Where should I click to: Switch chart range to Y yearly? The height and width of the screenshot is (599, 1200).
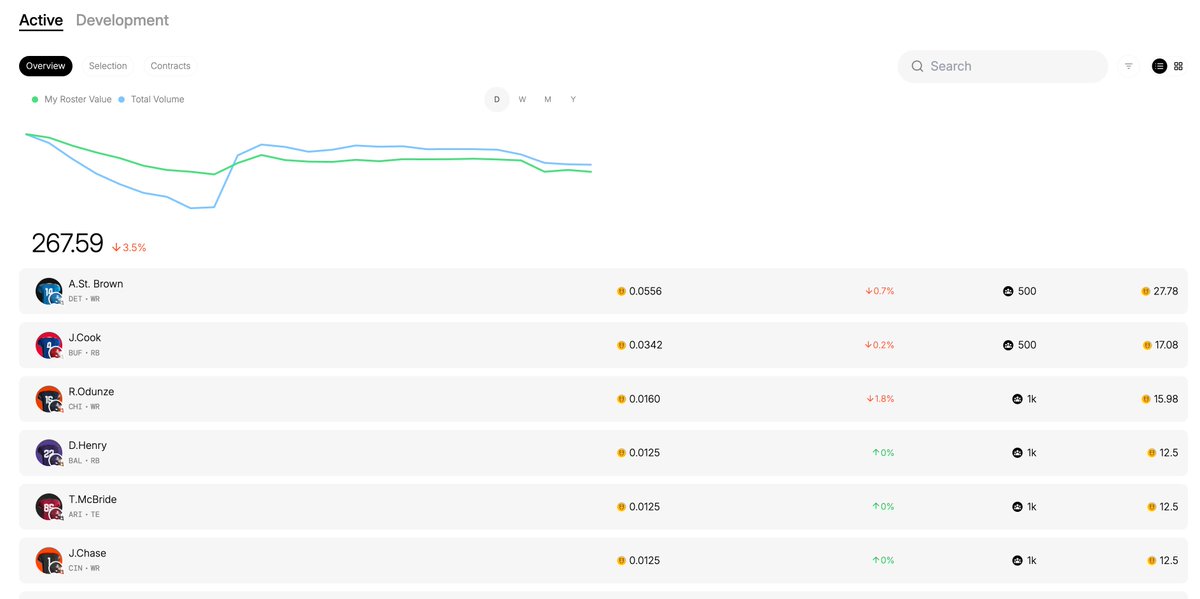(x=573, y=100)
